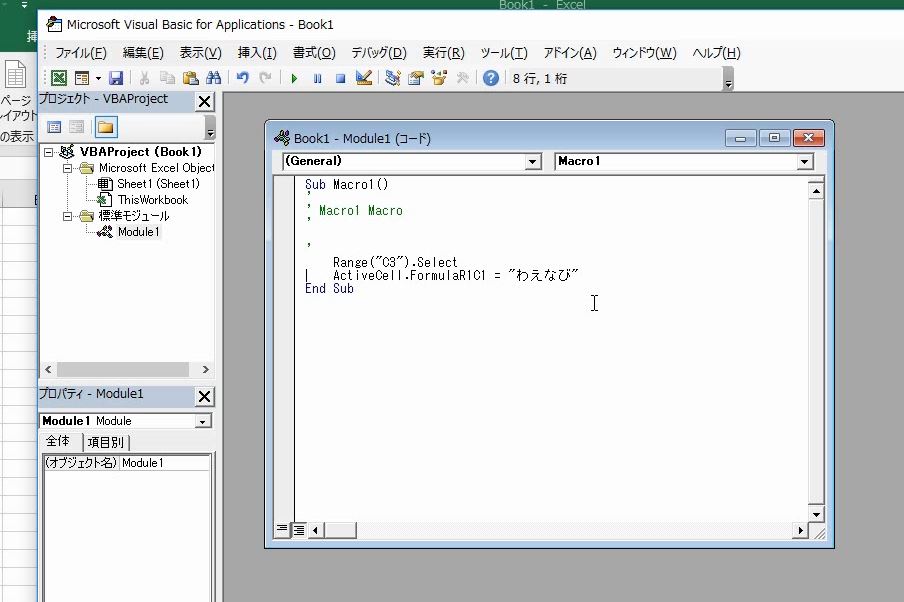The image size is (904, 602).
Task: Click the Break pause icon
Action: pos(317,78)
